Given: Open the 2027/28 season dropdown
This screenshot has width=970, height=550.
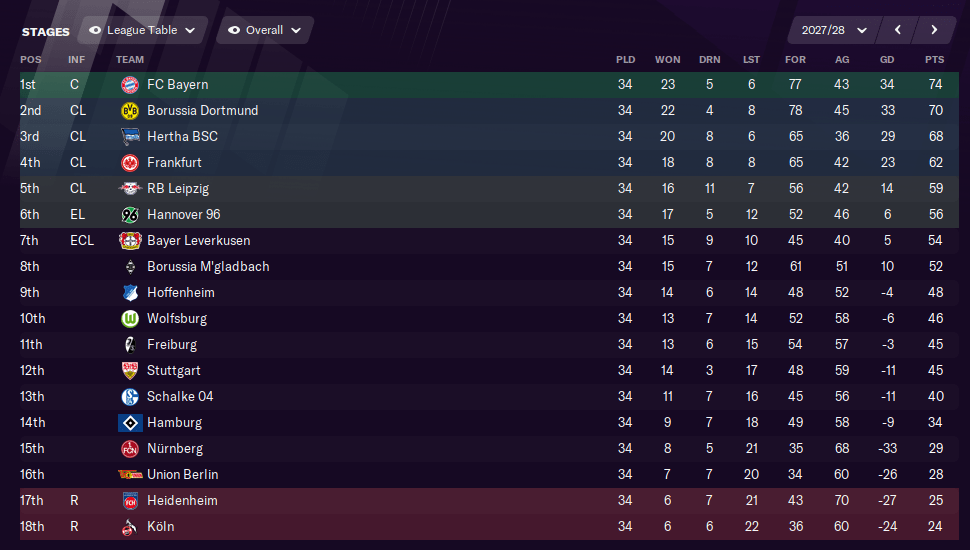Looking at the screenshot, I should (833, 30).
